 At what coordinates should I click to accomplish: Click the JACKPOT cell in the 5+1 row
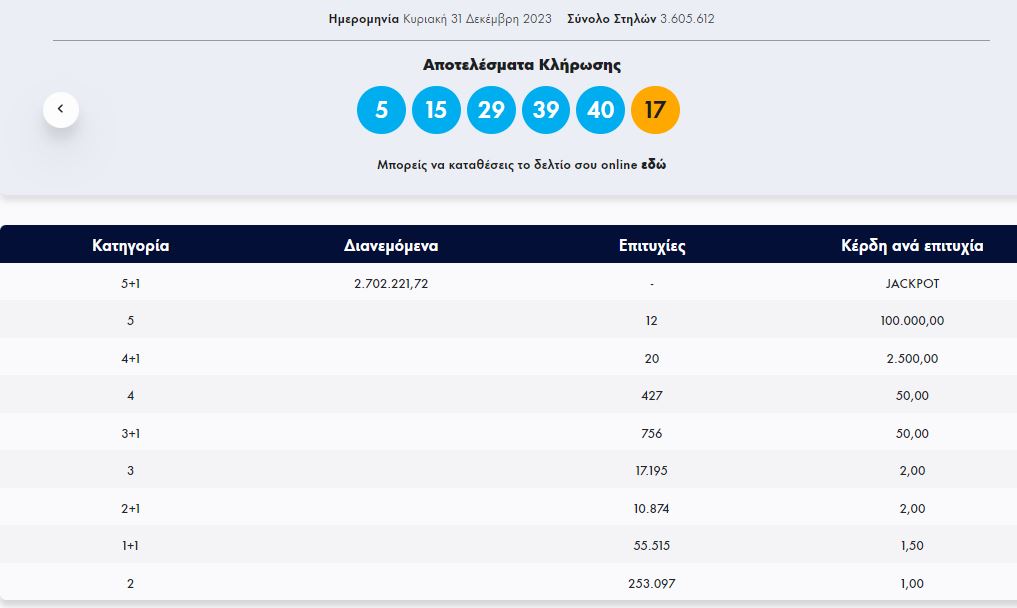pyautogui.click(x=912, y=283)
